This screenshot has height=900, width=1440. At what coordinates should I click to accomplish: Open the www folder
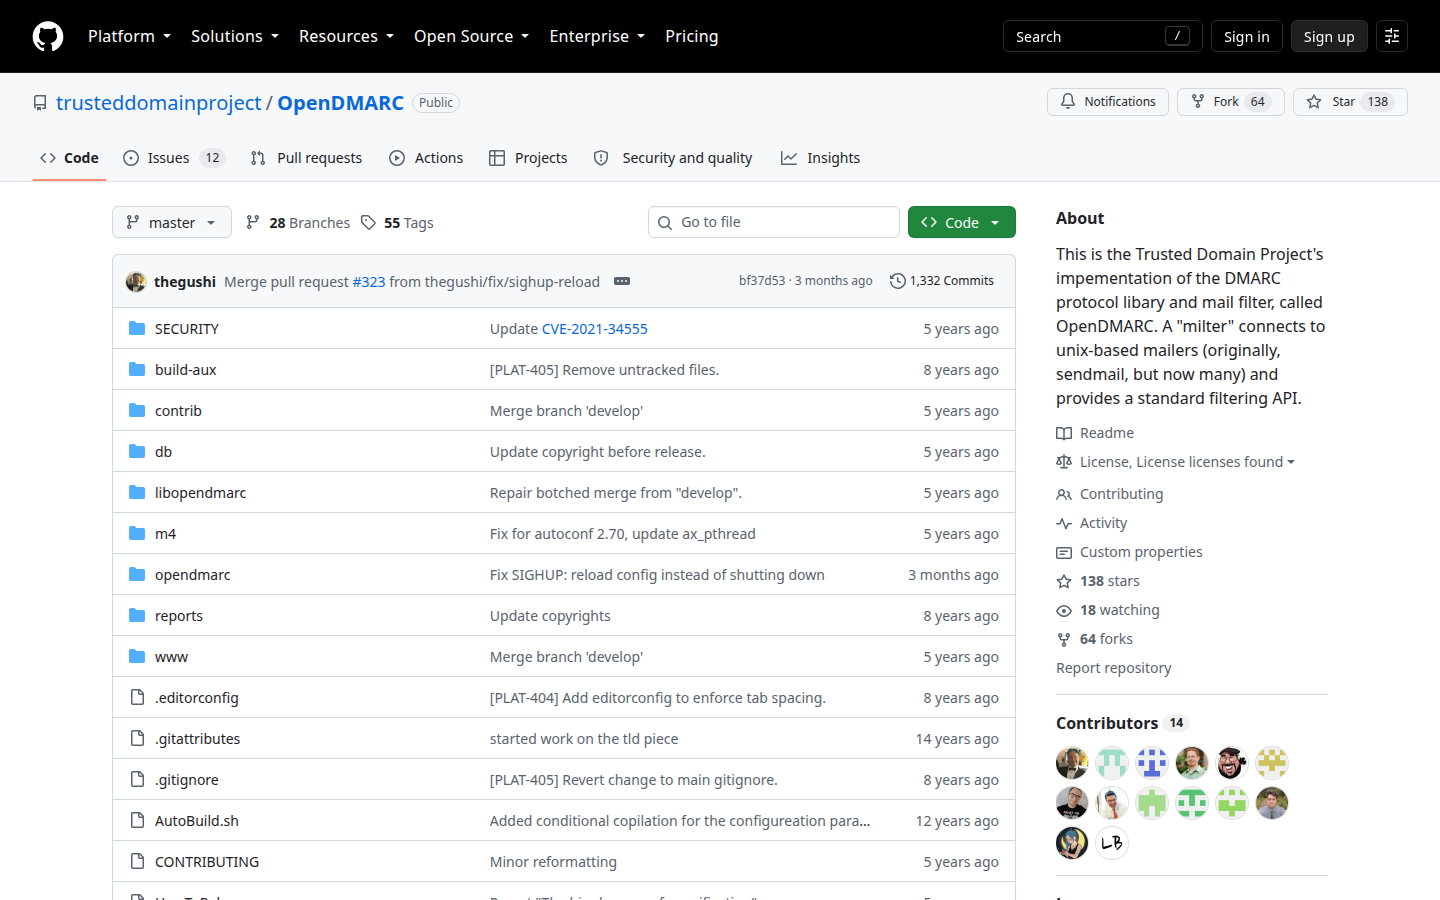click(172, 657)
